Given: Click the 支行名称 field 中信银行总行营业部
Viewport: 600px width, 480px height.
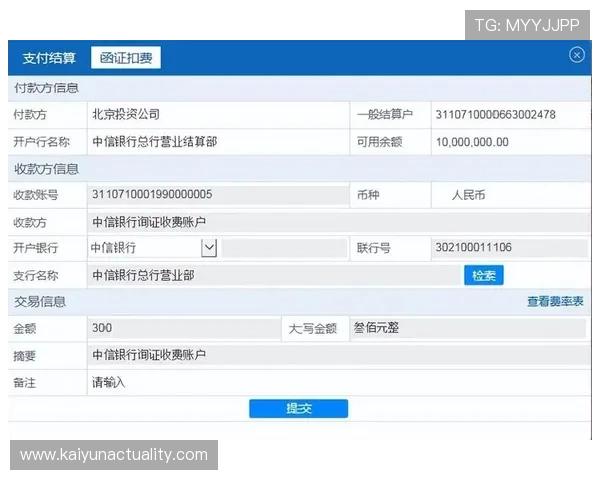Looking at the screenshot, I should (275, 275).
